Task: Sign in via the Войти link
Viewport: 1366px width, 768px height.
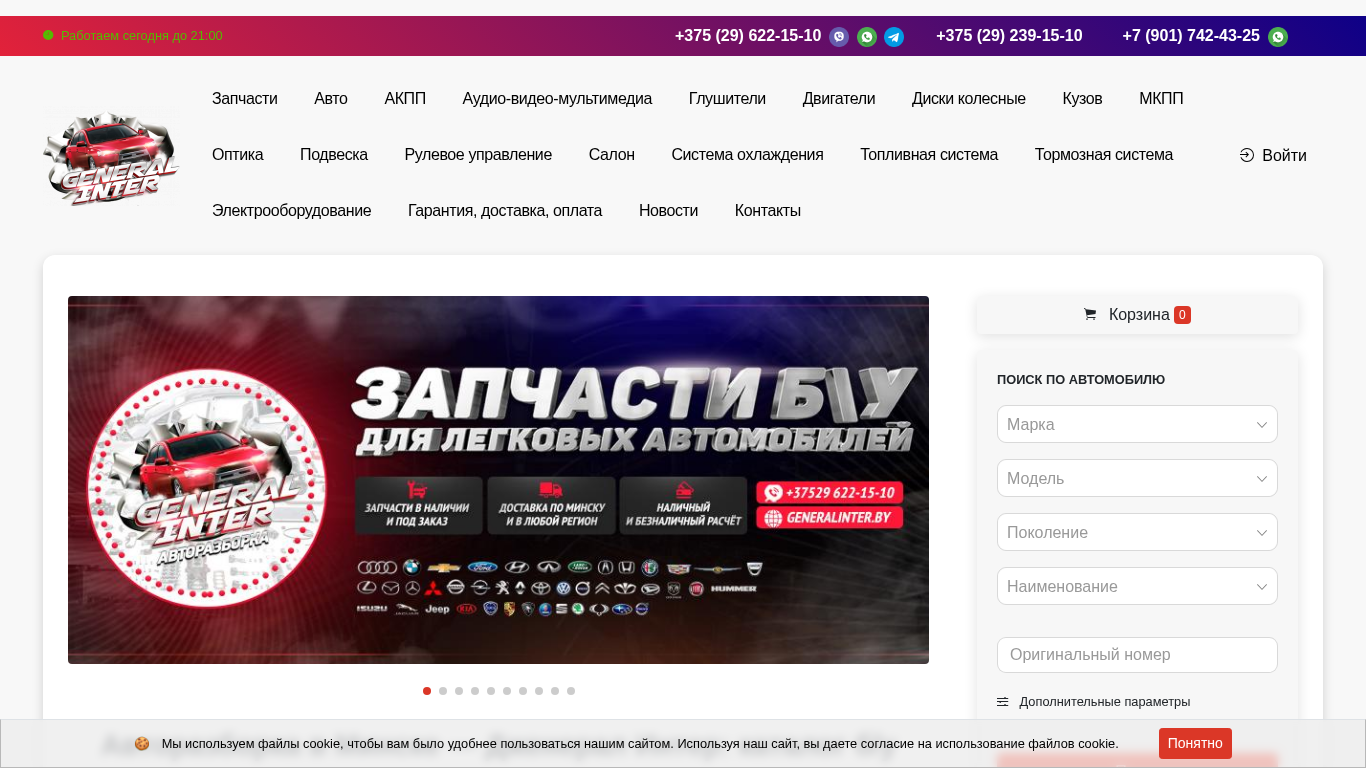Action: [x=1273, y=155]
